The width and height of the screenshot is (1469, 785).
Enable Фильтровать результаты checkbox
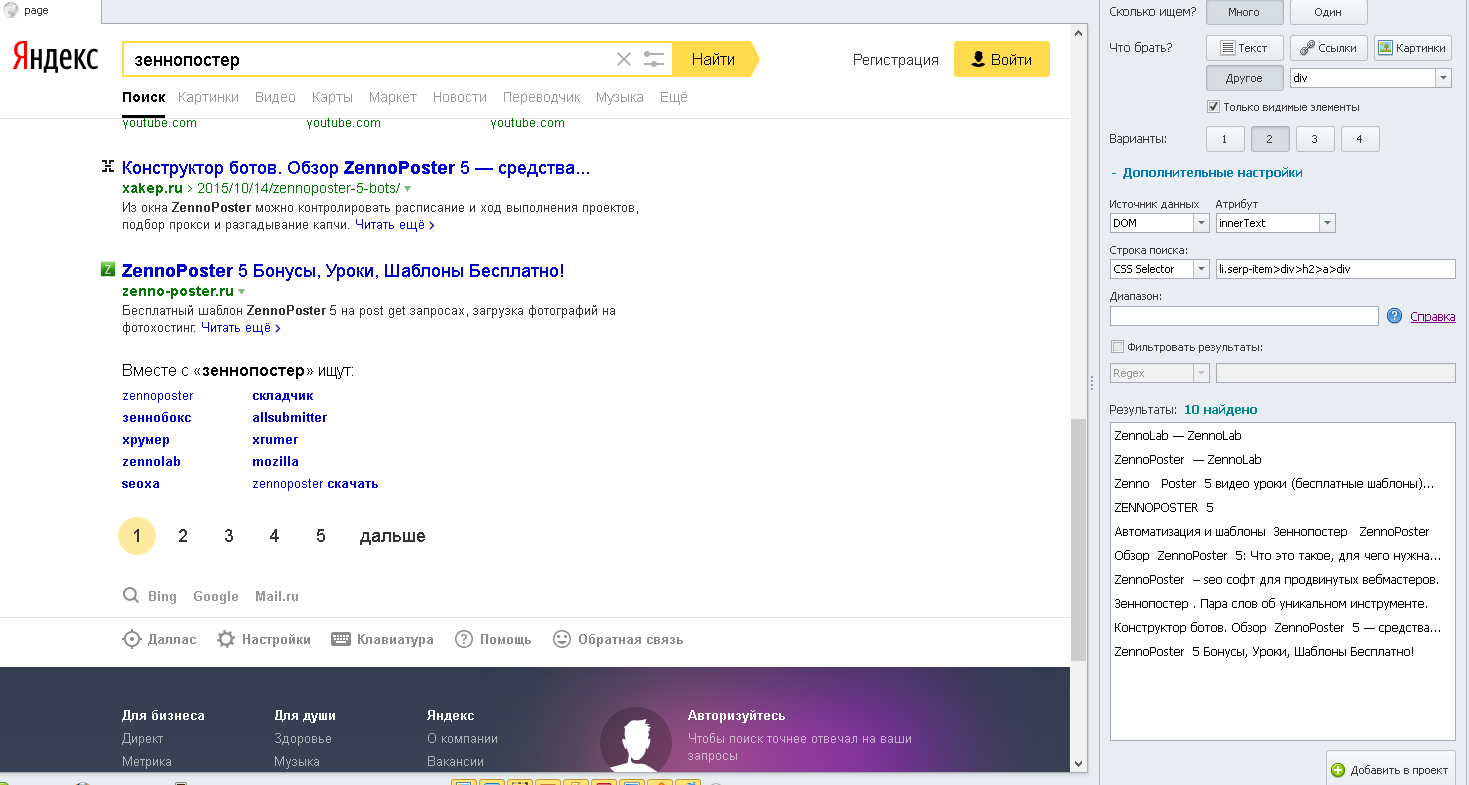(1117, 347)
